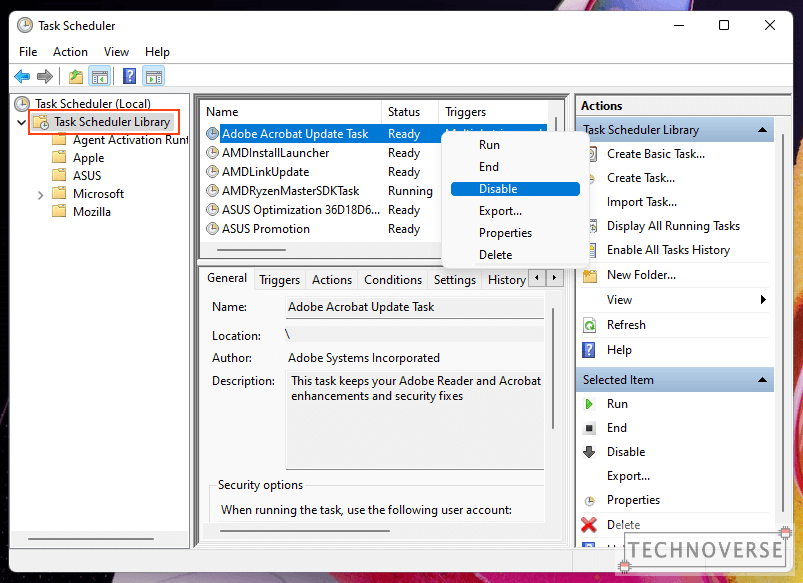Click the Refresh green icon in Actions pane
The height and width of the screenshot is (583, 803).
coord(589,325)
